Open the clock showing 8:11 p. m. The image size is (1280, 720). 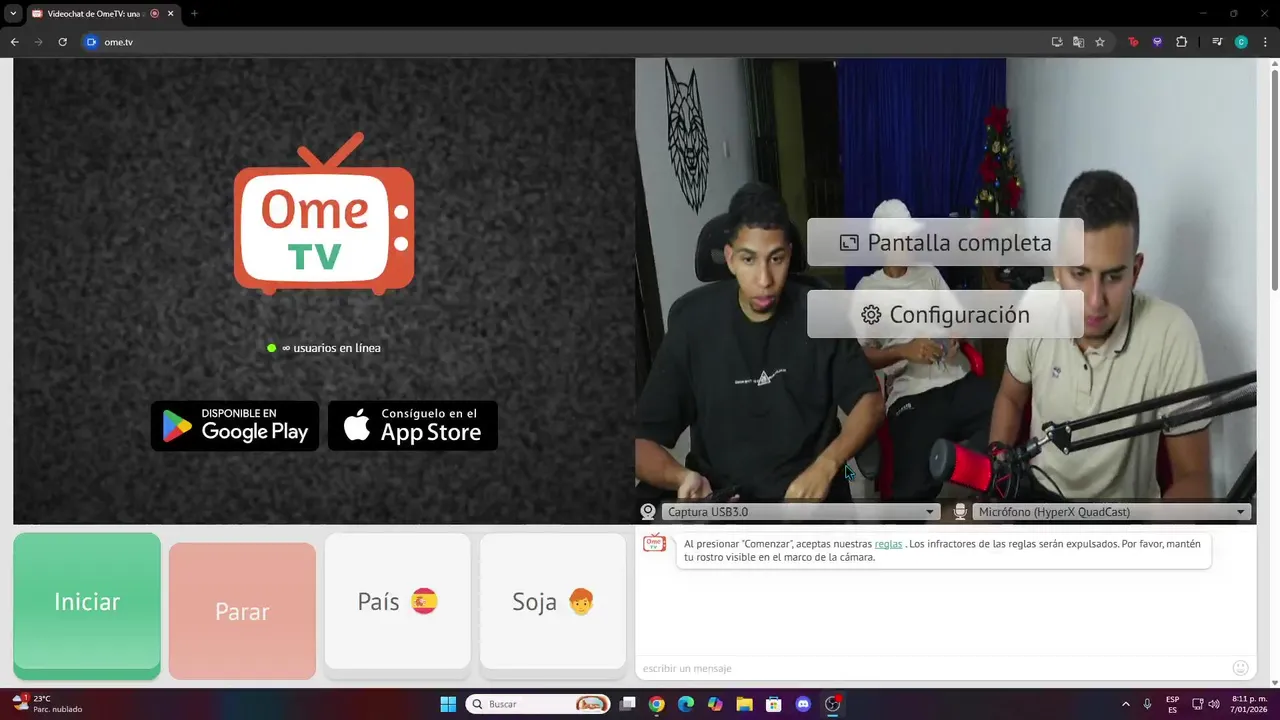click(1249, 704)
